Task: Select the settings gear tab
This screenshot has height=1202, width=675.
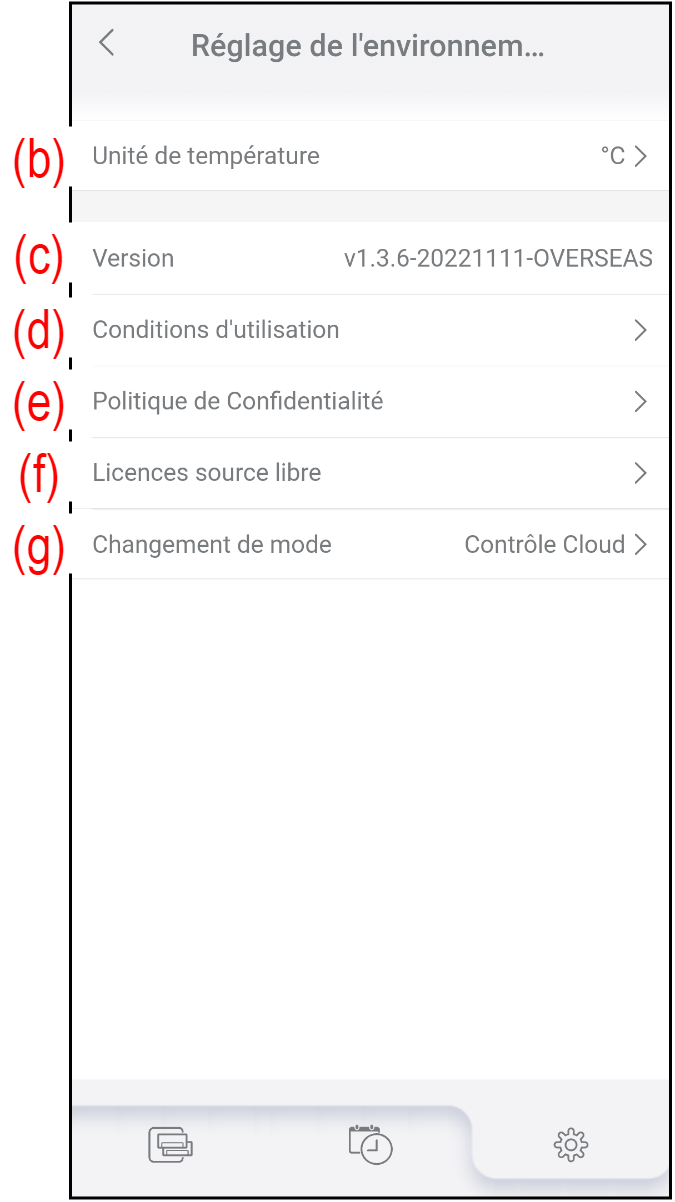Action: (570, 1143)
